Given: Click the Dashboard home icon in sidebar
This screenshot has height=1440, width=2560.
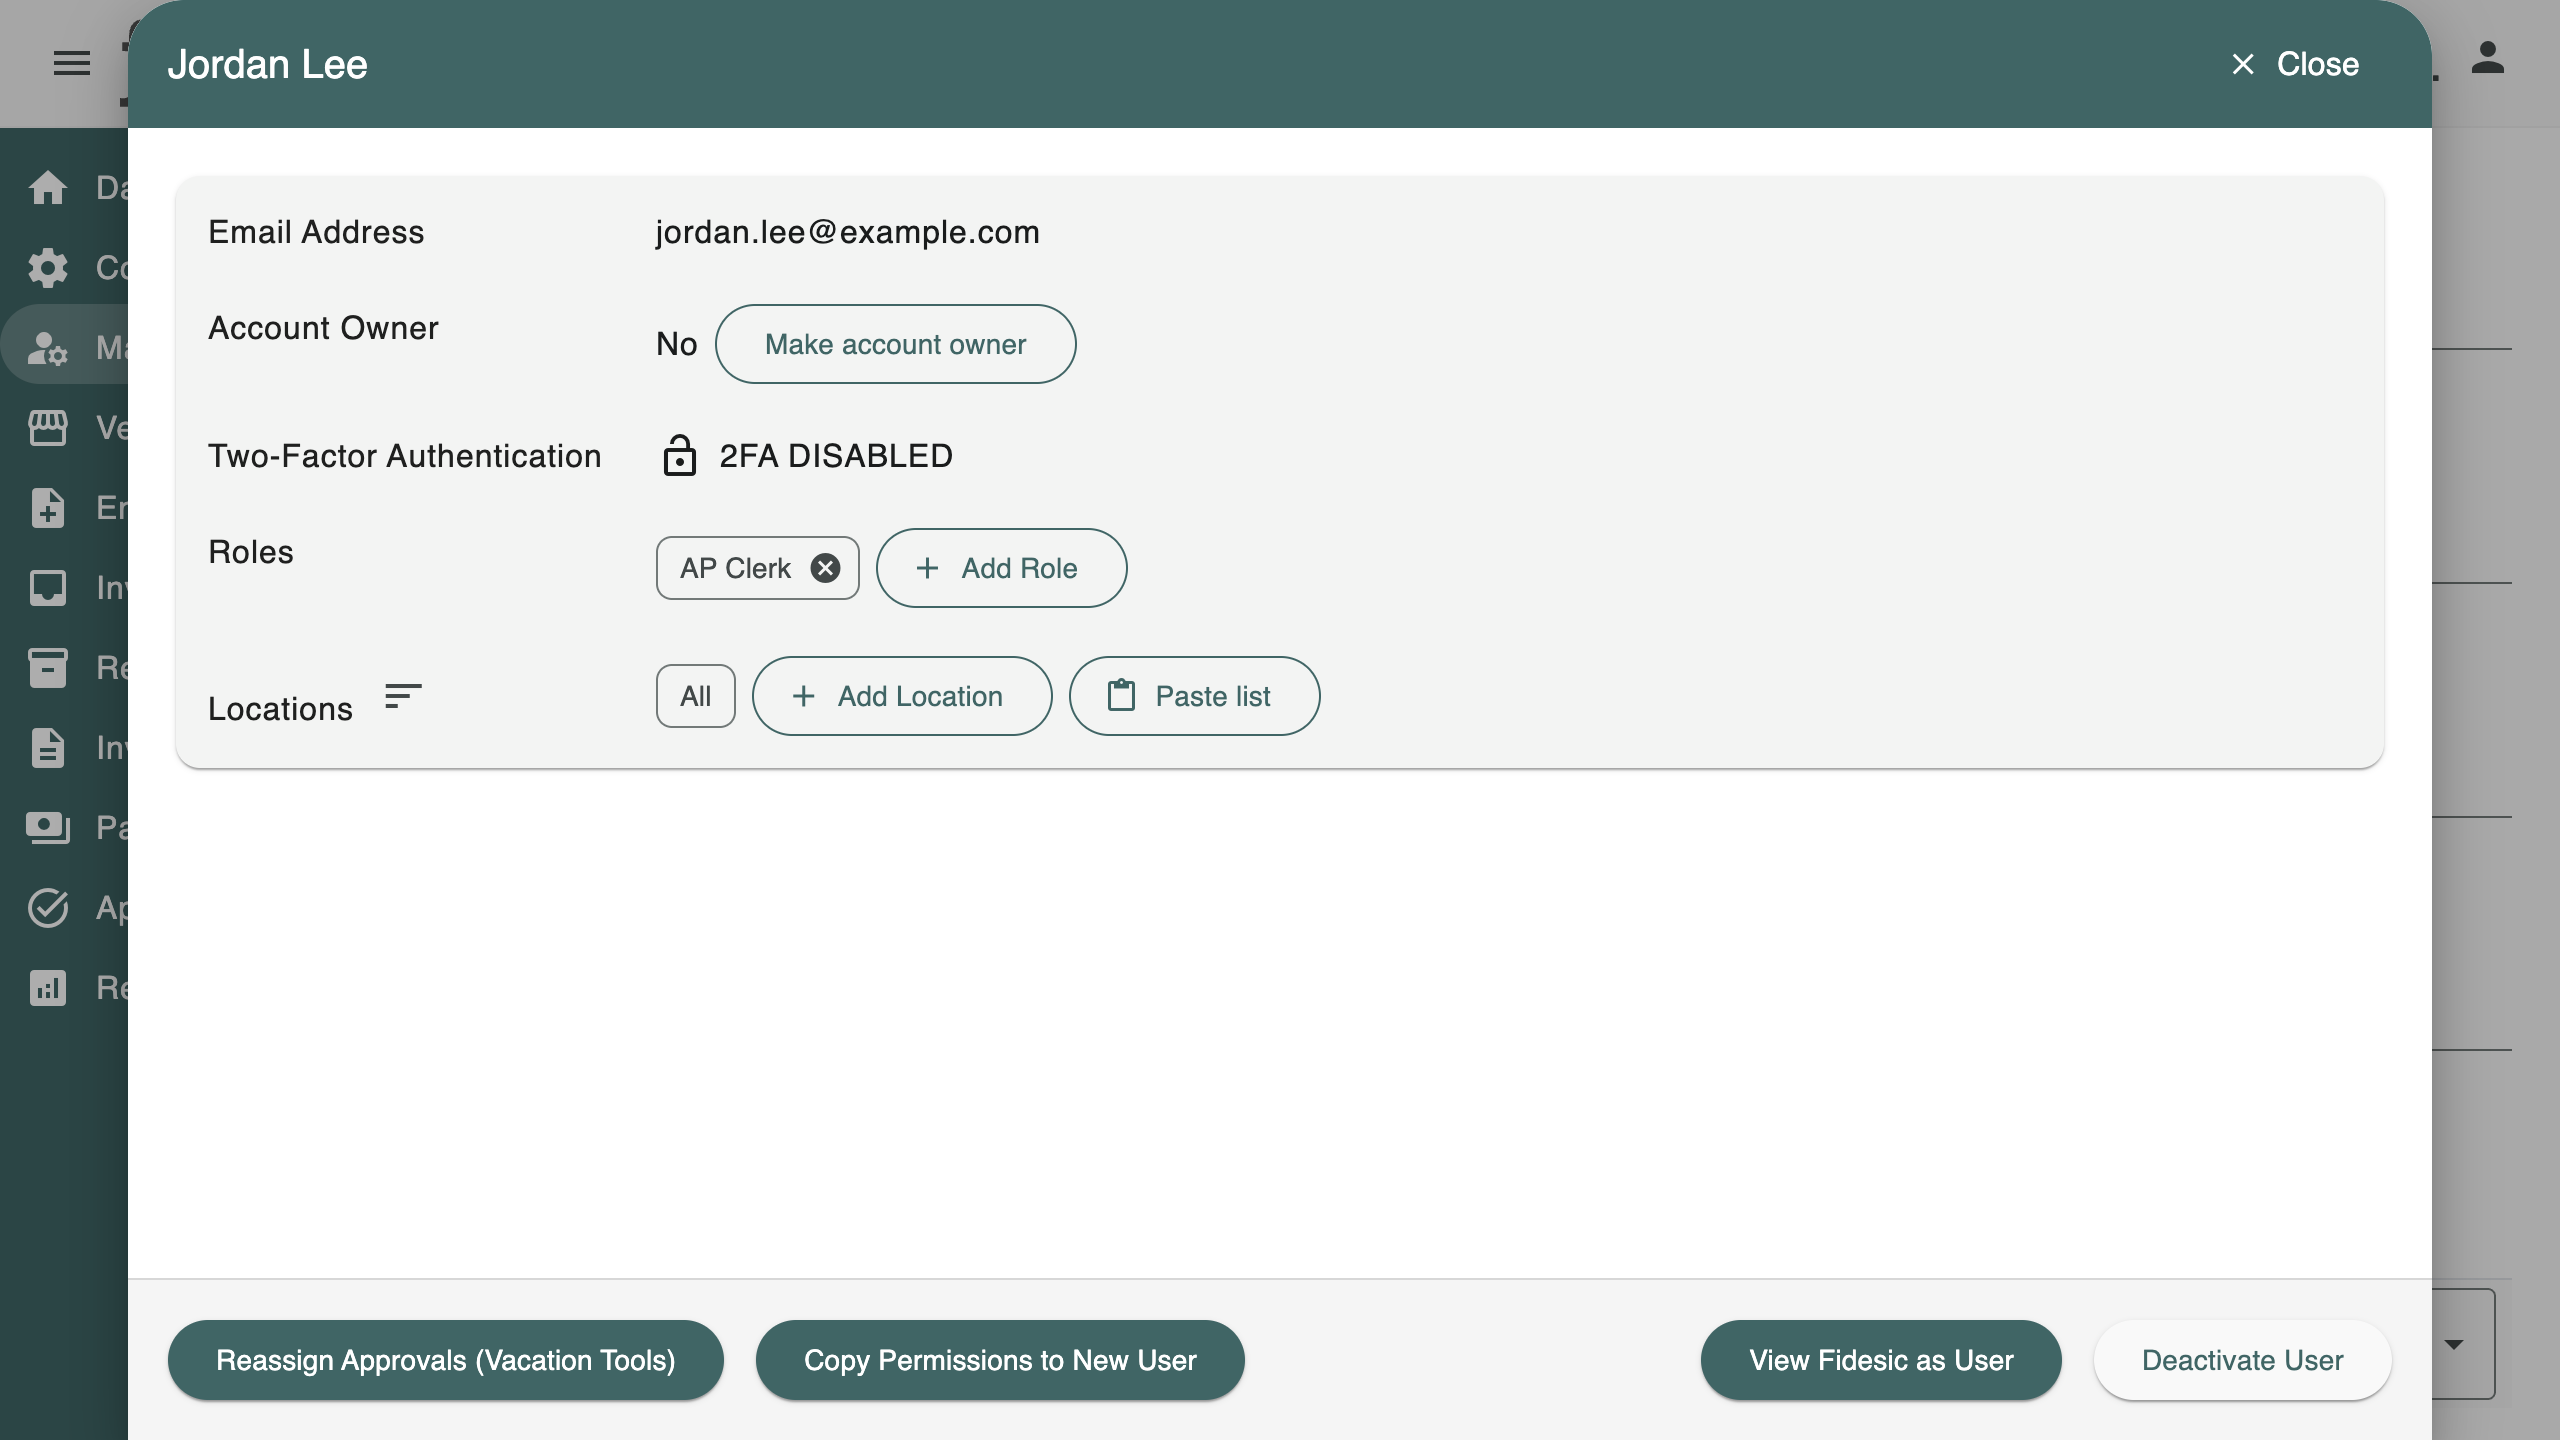Looking at the screenshot, I should [48, 187].
